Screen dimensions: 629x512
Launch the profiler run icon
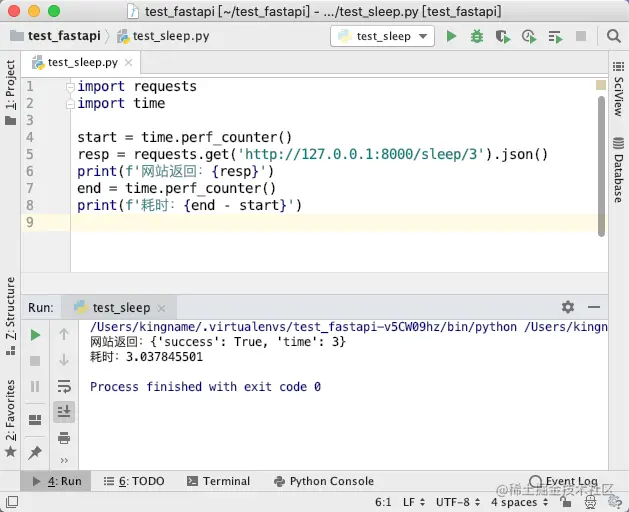[529, 37]
